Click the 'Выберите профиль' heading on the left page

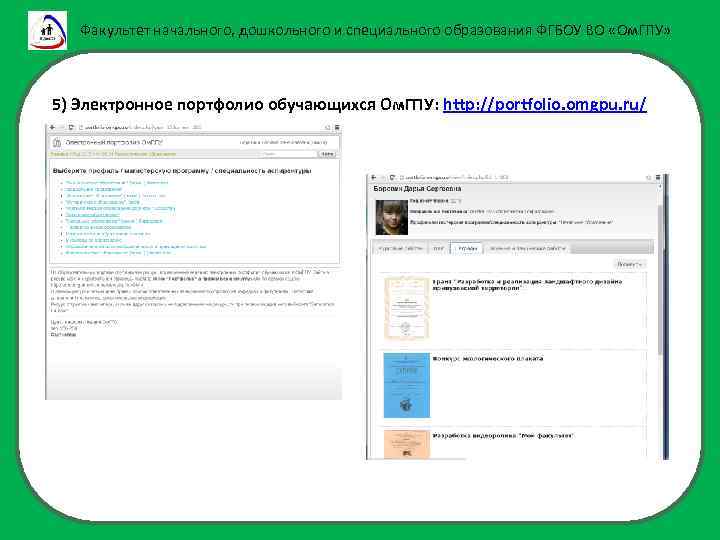[x=182, y=171]
